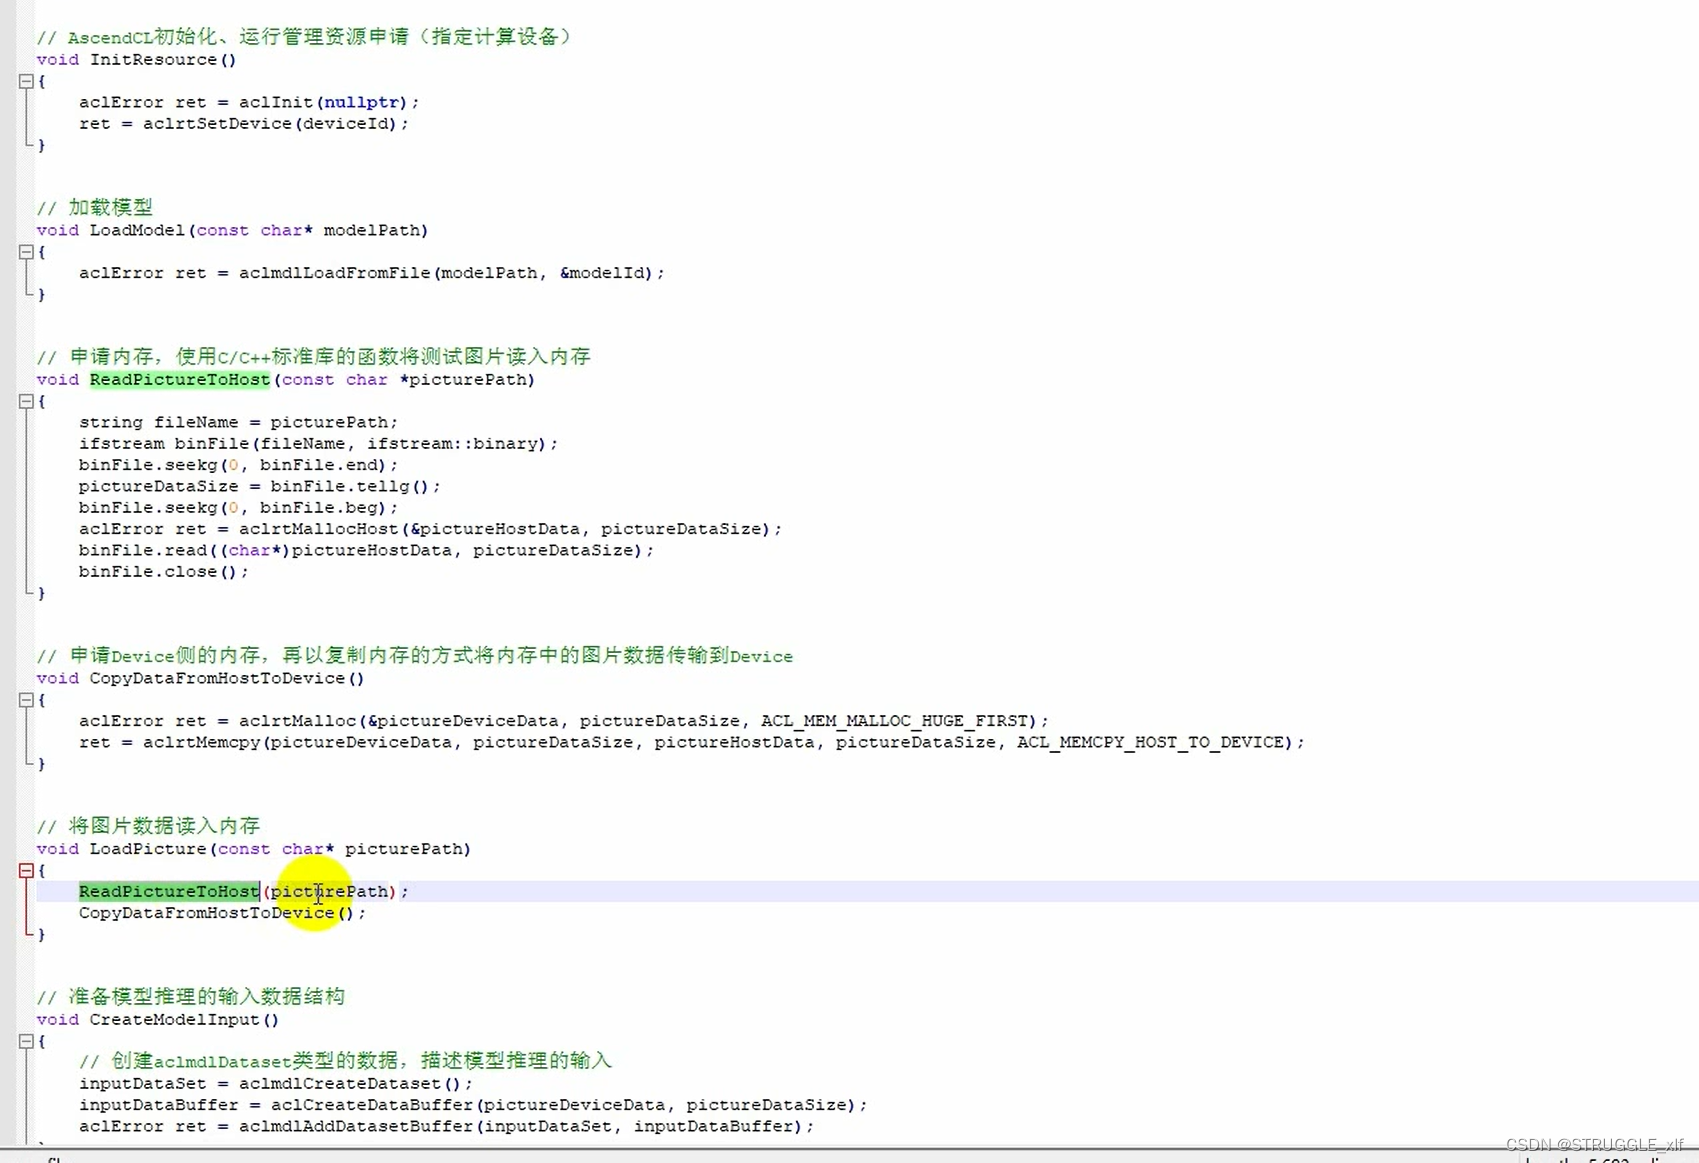Click pictureDataSize = binFile.tellg() line
This screenshot has width=1699, height=1163.
pyautogui.click(x=260, y=486)
